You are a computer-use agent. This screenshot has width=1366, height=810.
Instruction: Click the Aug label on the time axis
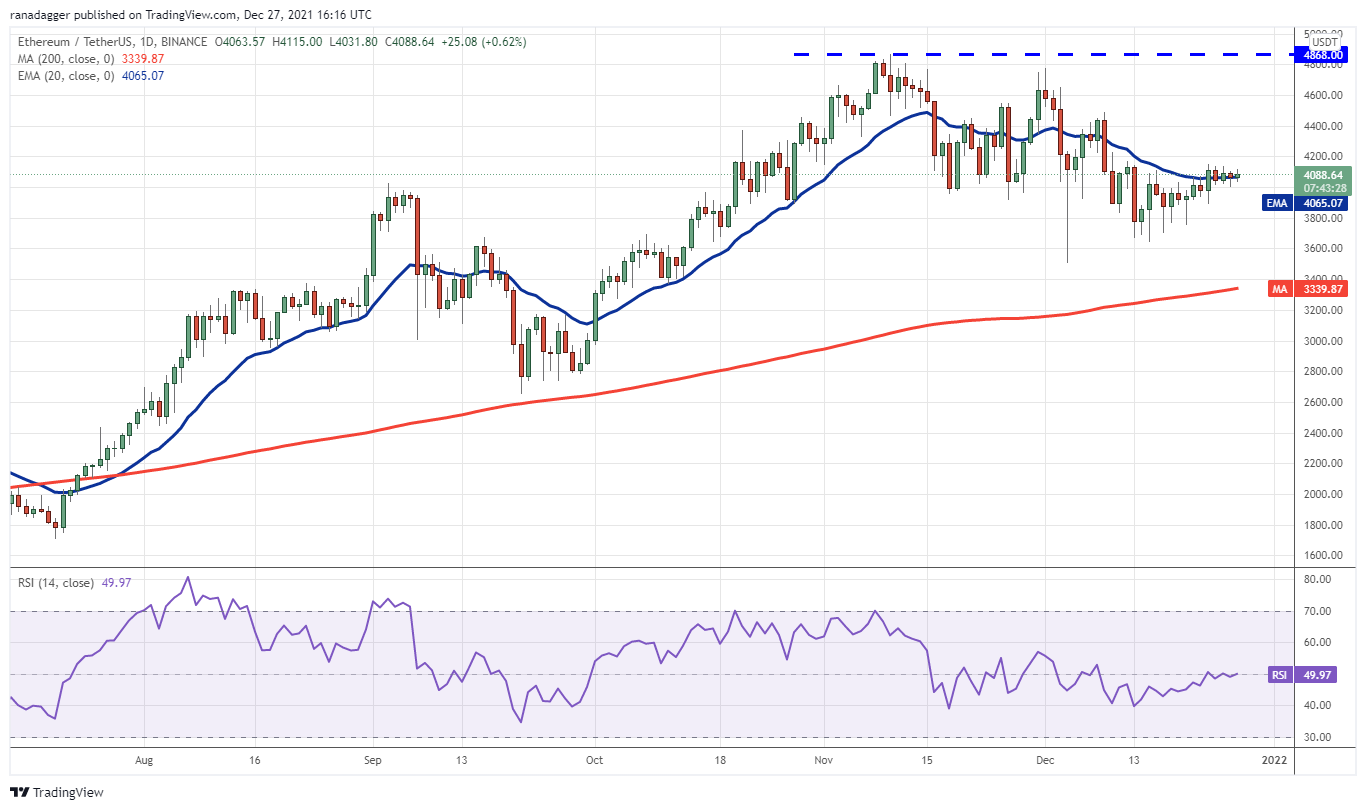pos(144,759)
